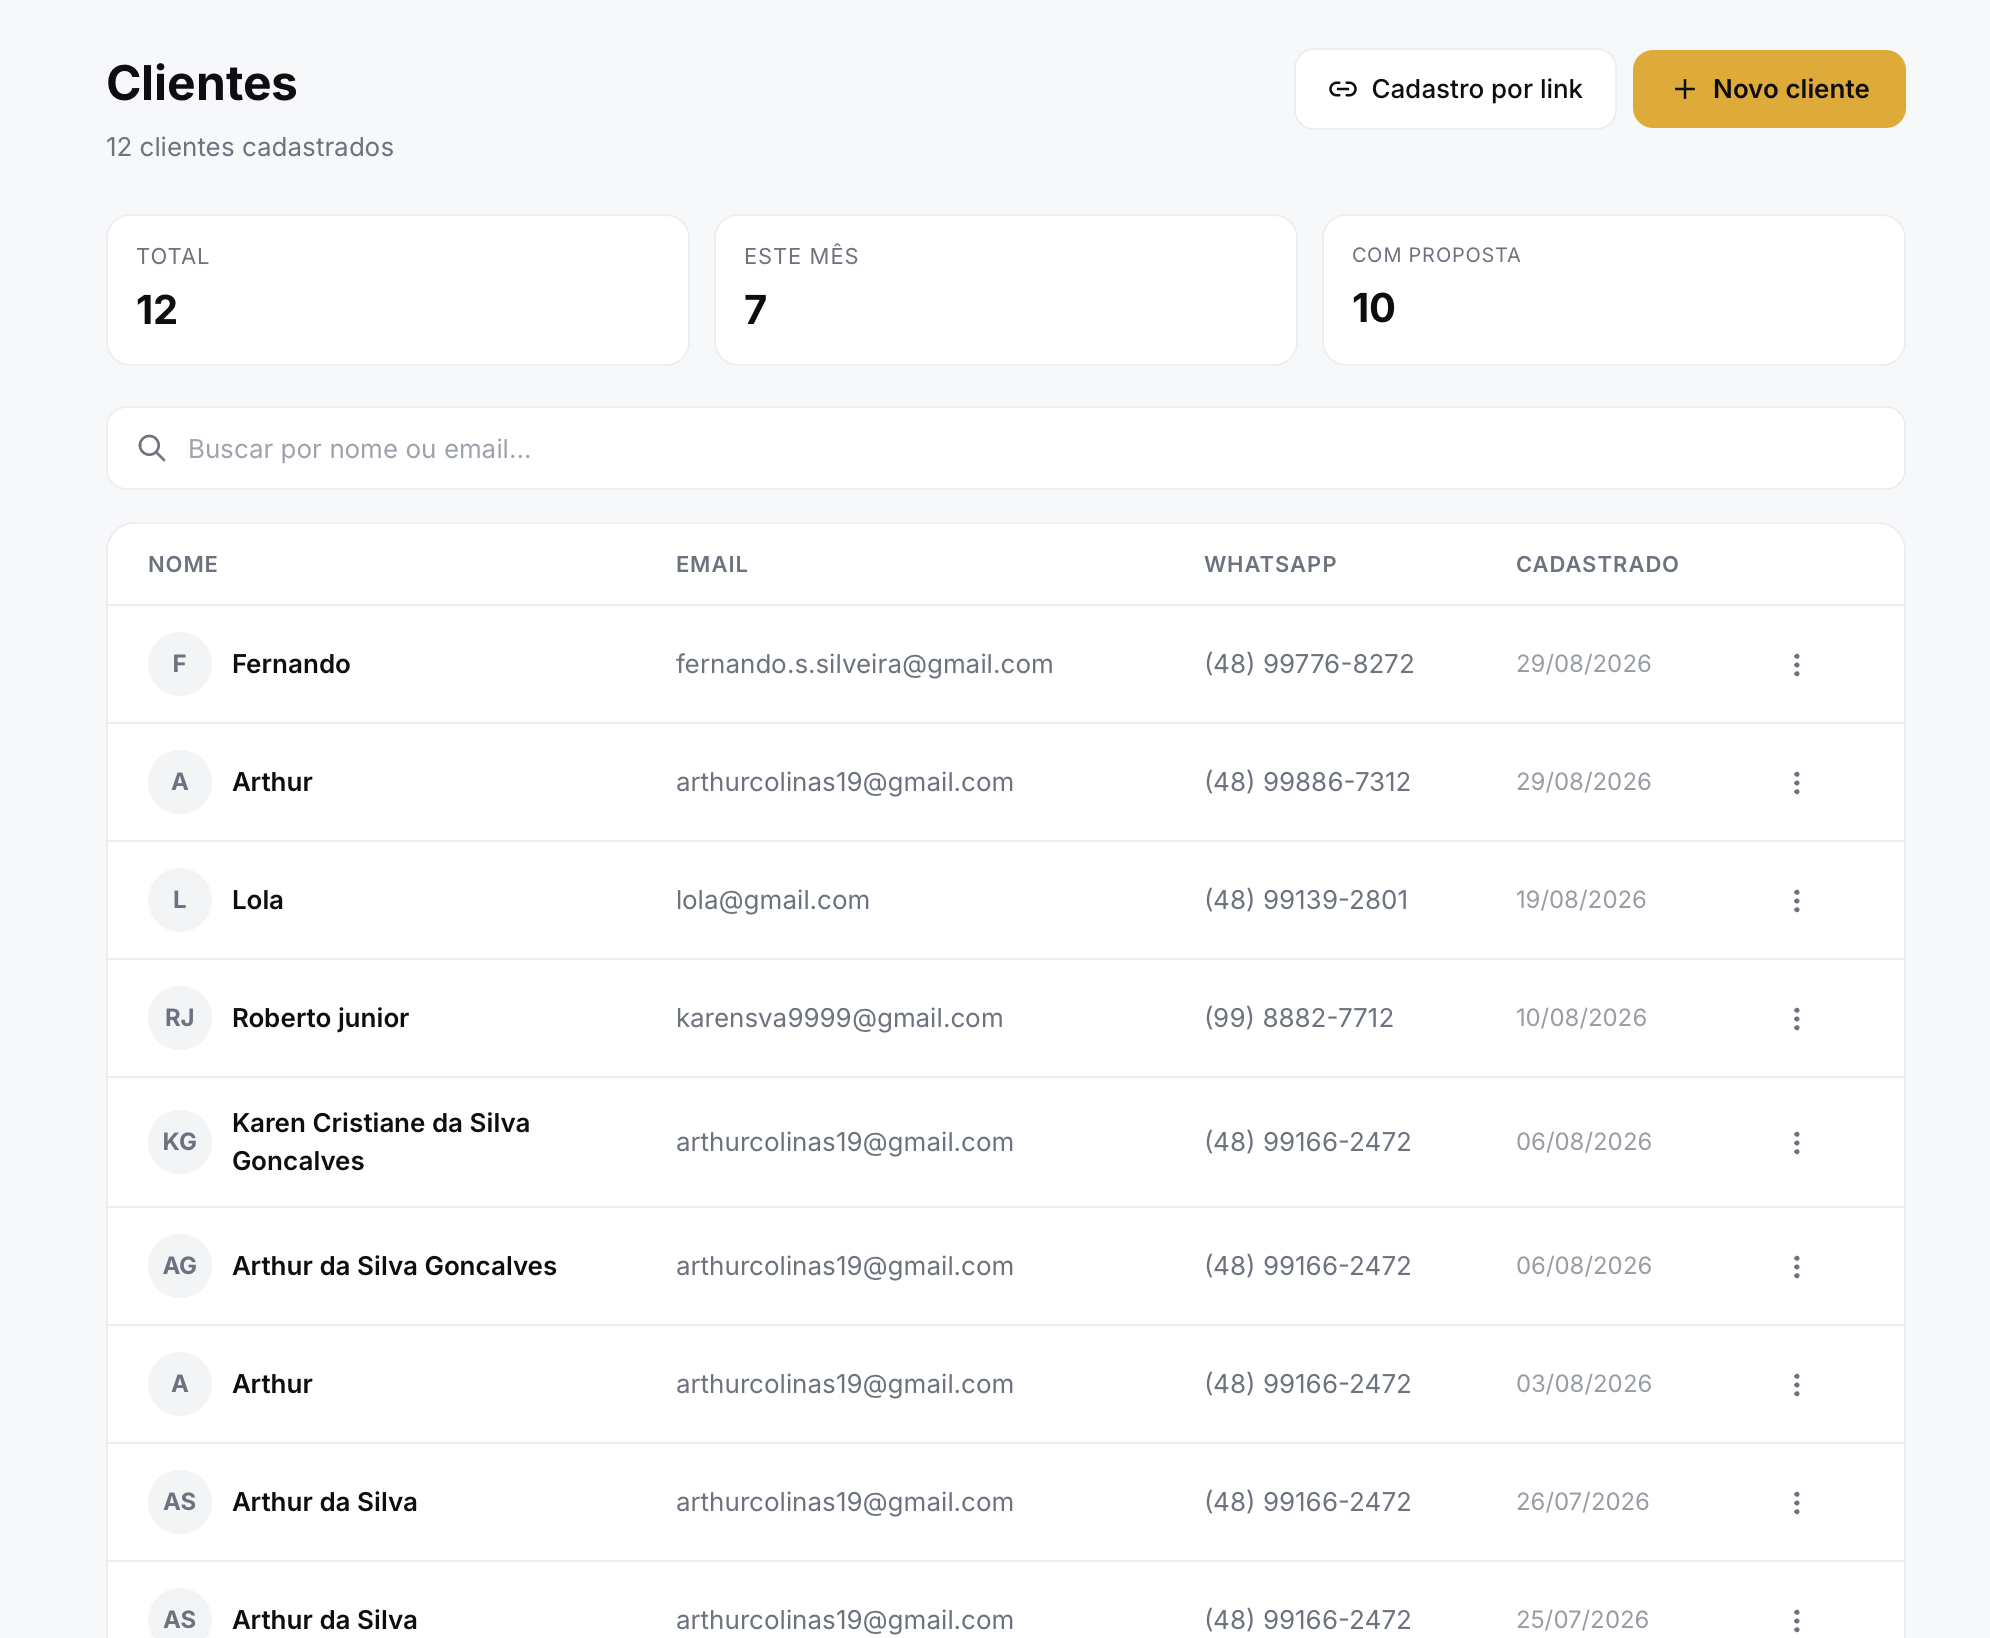The image size is (1990, 1638).
Task: Focus the search by name or email field
Action: coord(1006,448)
